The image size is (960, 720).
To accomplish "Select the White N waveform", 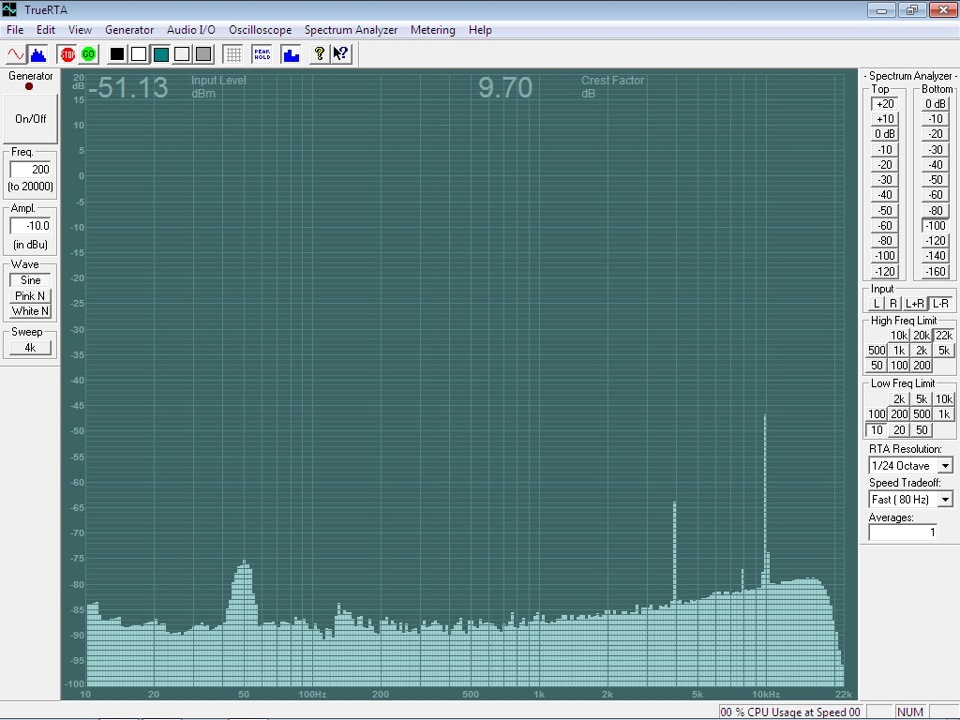I will (30, 311).
